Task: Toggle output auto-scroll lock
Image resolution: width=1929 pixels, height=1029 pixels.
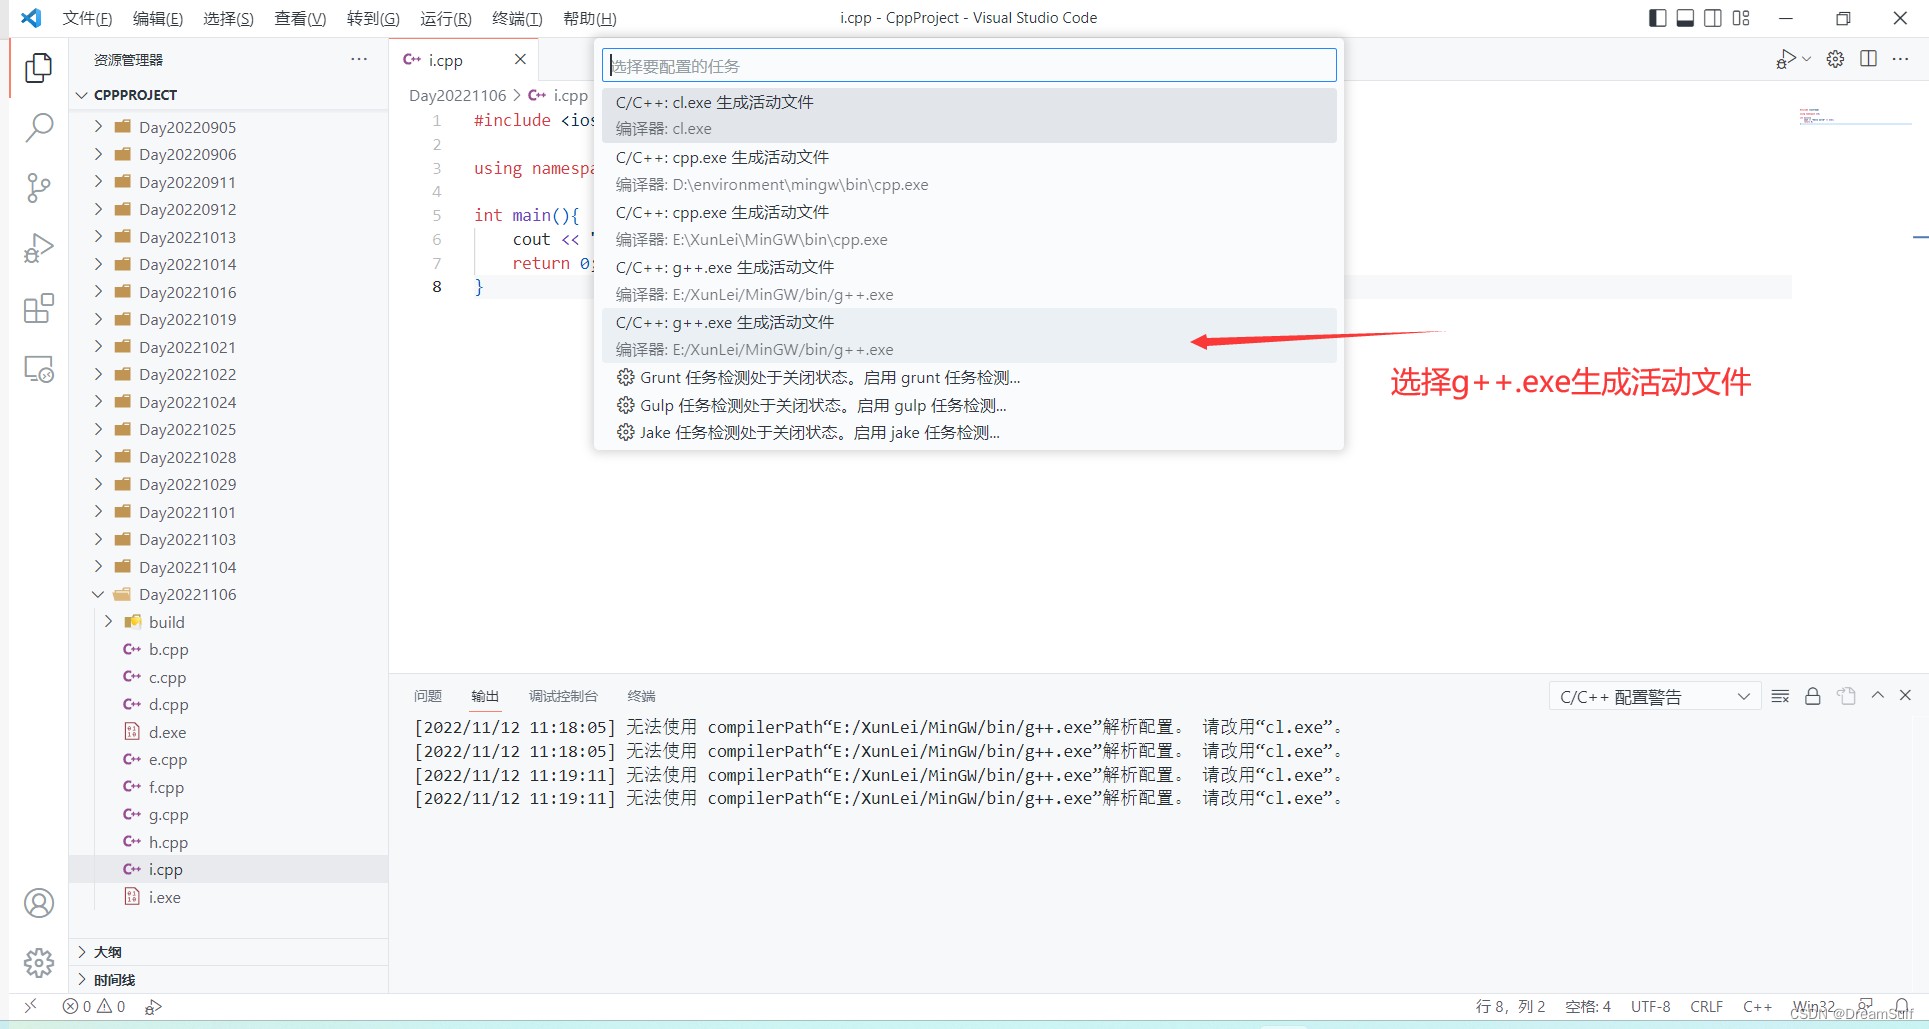Action: click(1812, 696)
